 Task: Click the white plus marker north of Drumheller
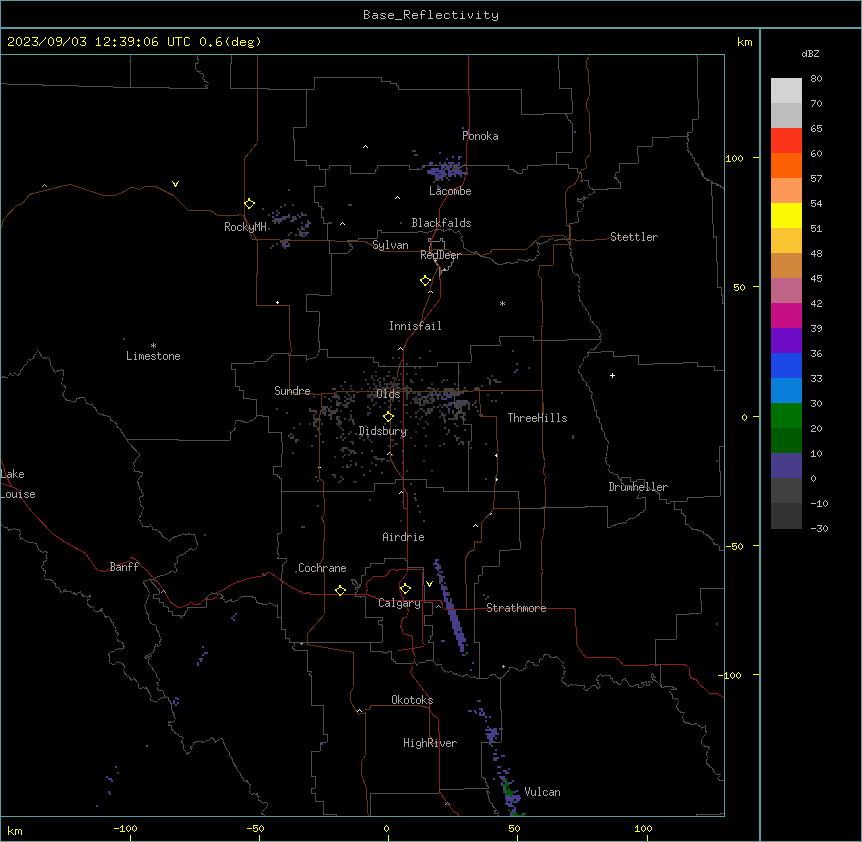(612, 375)
